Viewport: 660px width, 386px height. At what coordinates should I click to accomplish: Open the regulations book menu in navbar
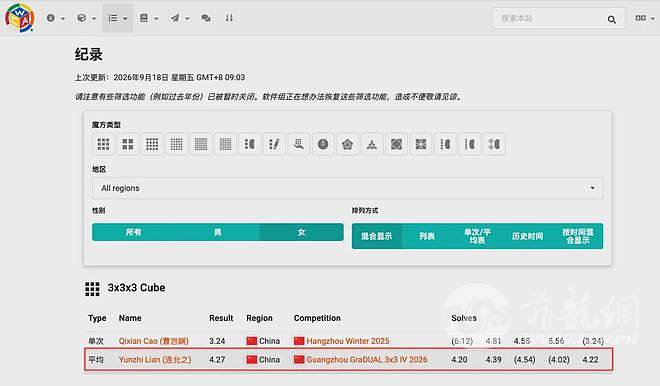click(149, 18)
